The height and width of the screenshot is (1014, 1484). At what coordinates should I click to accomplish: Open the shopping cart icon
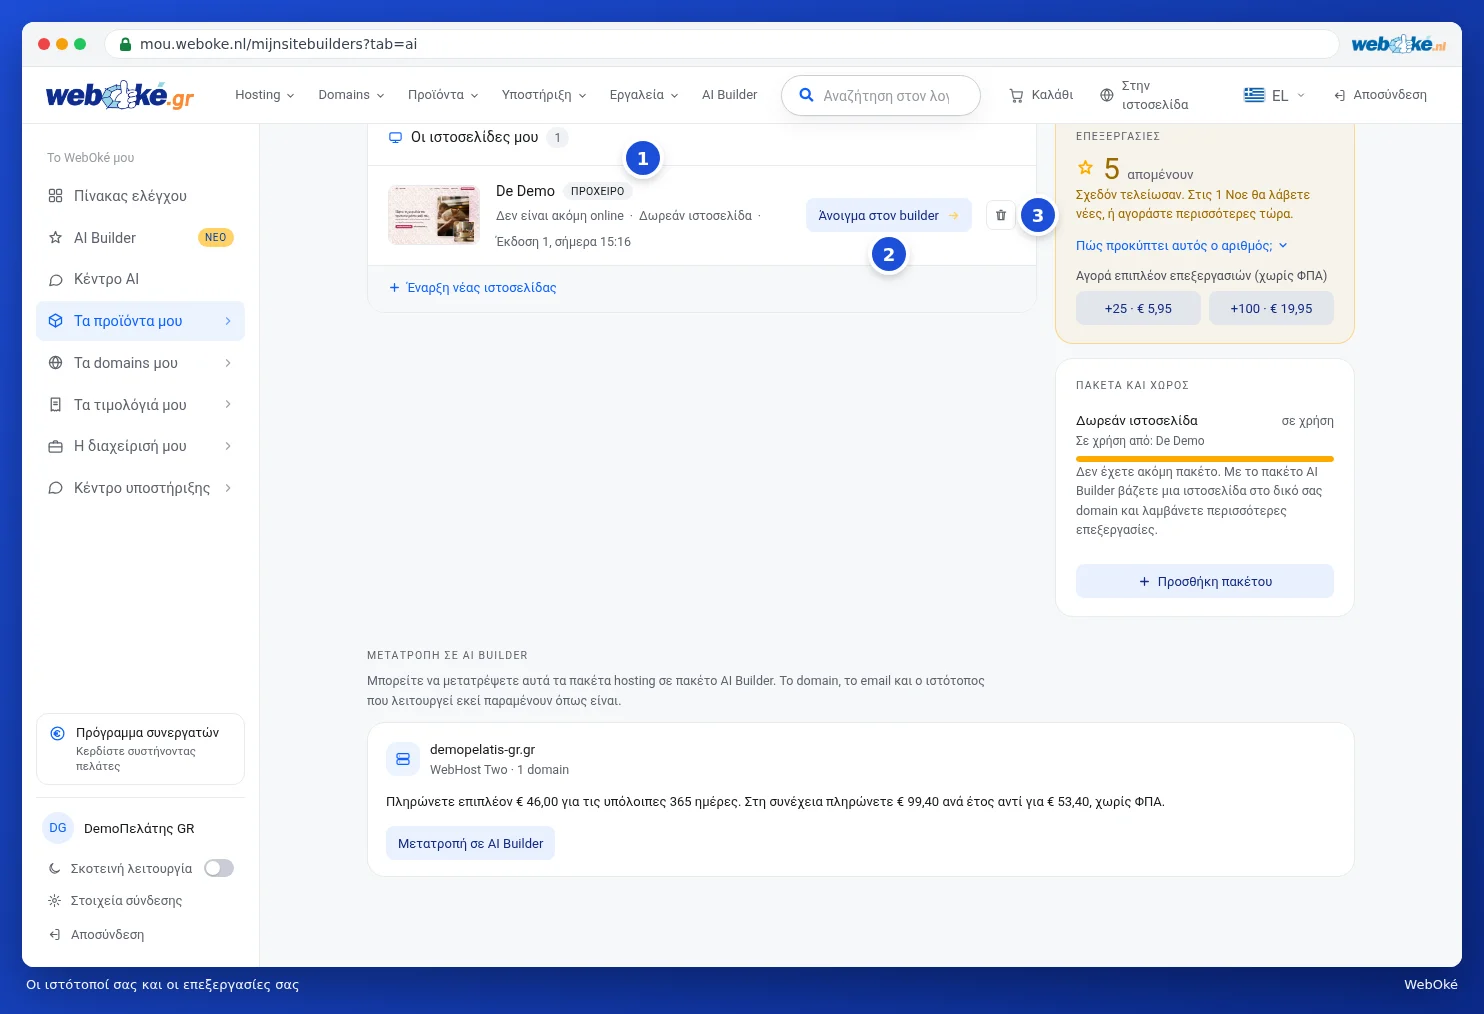[x=1016, y=95]
